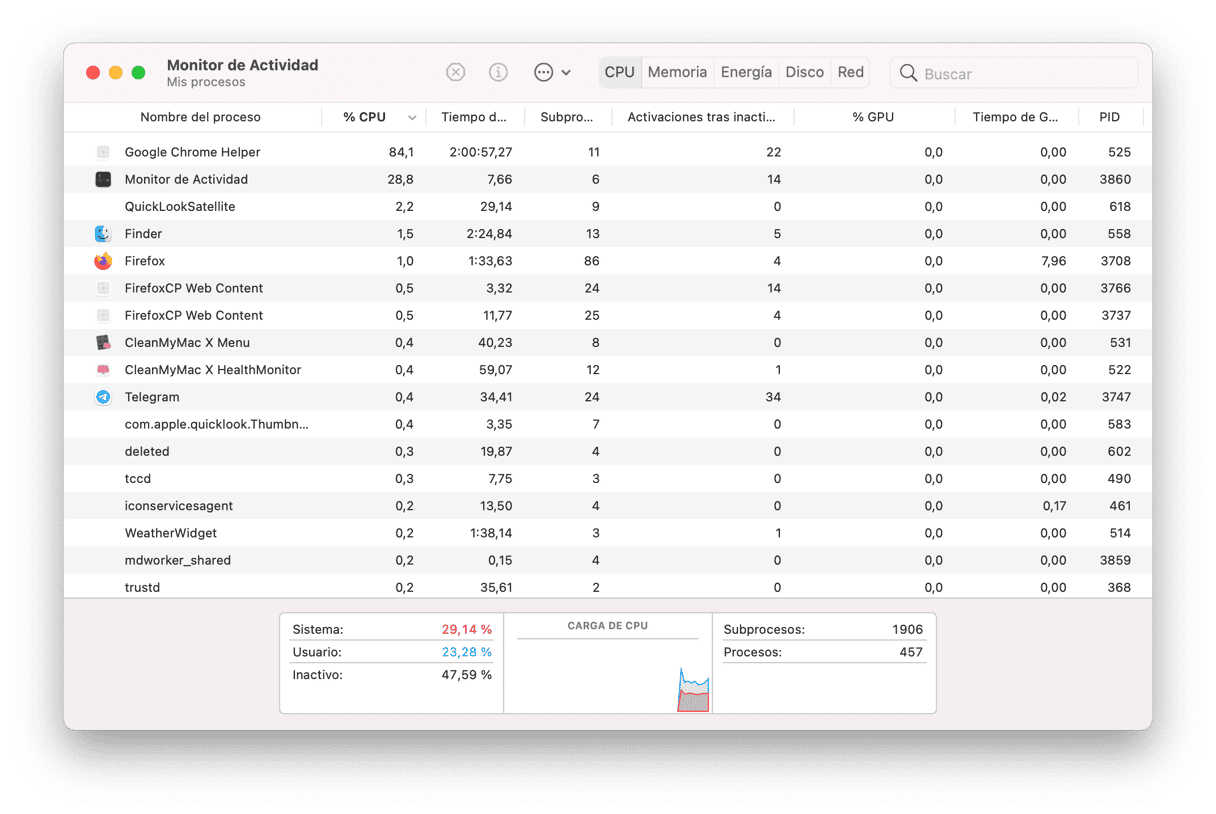
Task: Select the WeatherWidget process row
Action: [608, 533]
